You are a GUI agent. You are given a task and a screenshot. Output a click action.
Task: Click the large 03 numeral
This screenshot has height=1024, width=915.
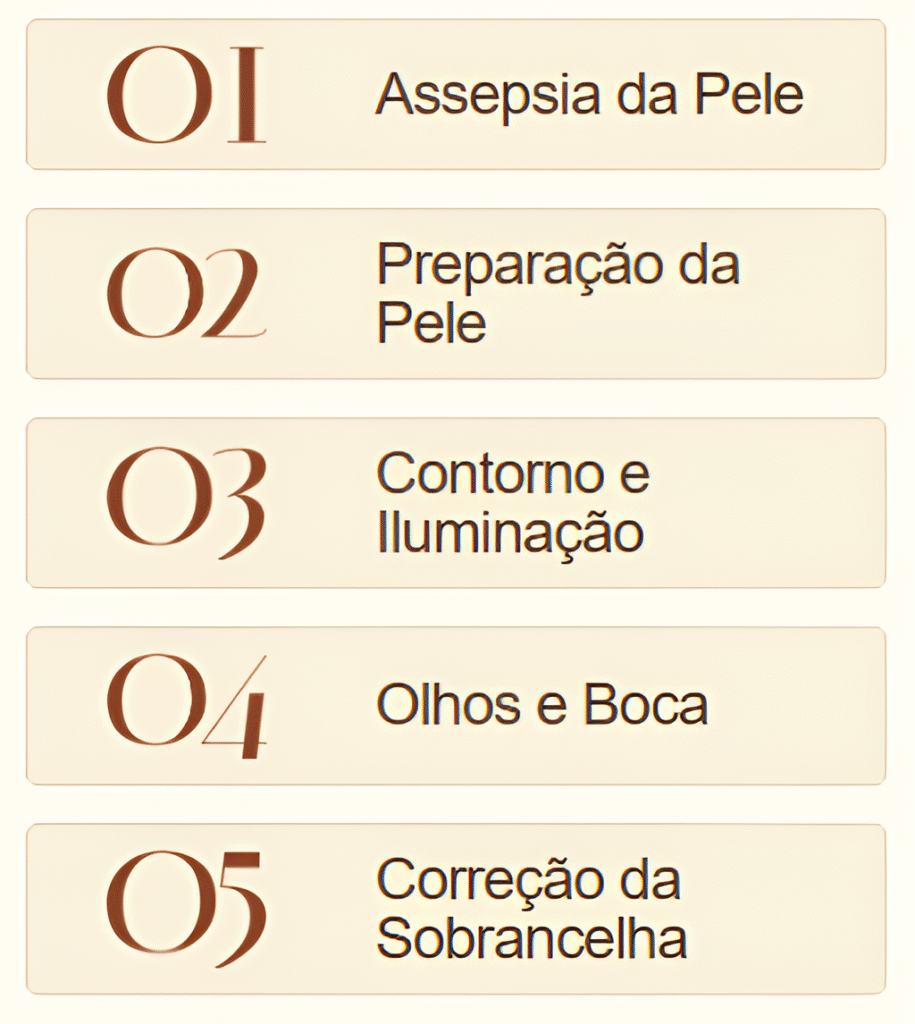186,502
